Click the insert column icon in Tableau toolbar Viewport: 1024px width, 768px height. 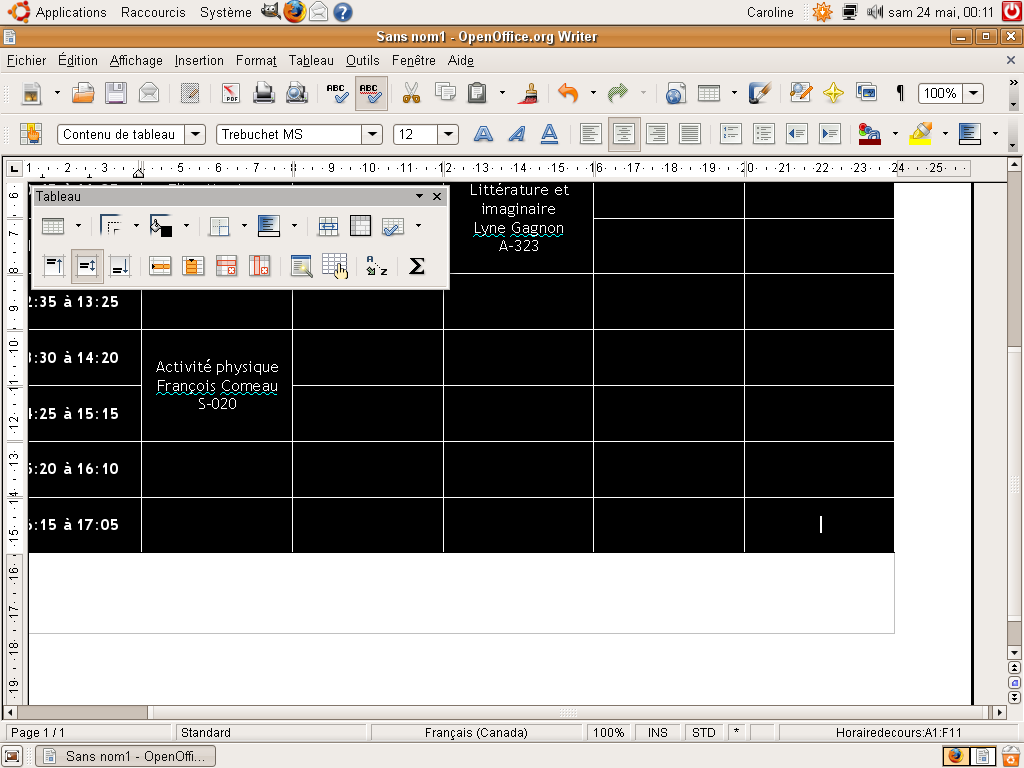click(193, 266)
